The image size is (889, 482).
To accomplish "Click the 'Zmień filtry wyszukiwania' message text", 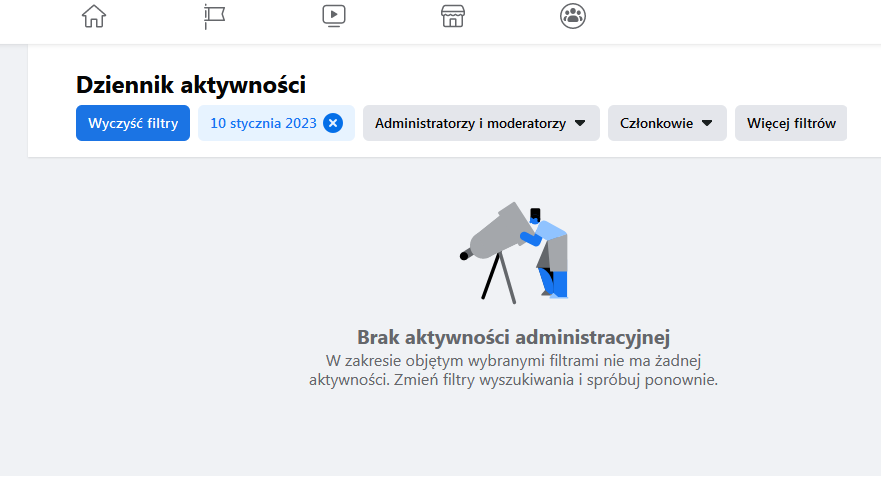I will click(x=485, y=380).
